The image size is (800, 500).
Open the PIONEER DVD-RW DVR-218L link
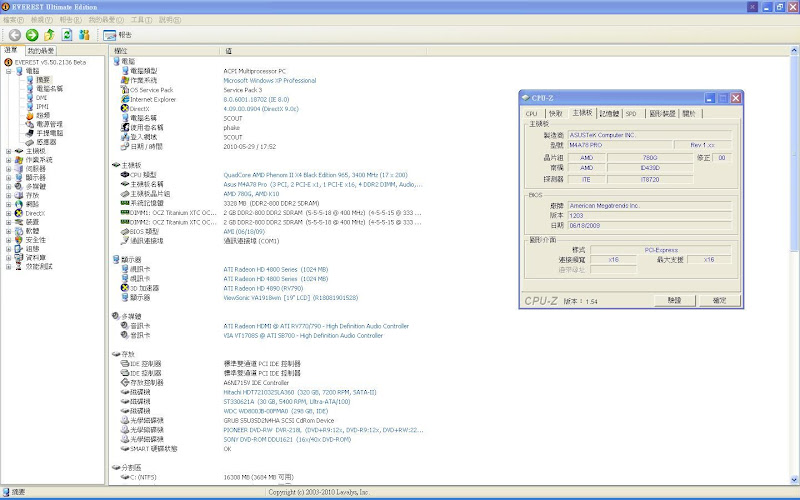[x=323, y=430]
